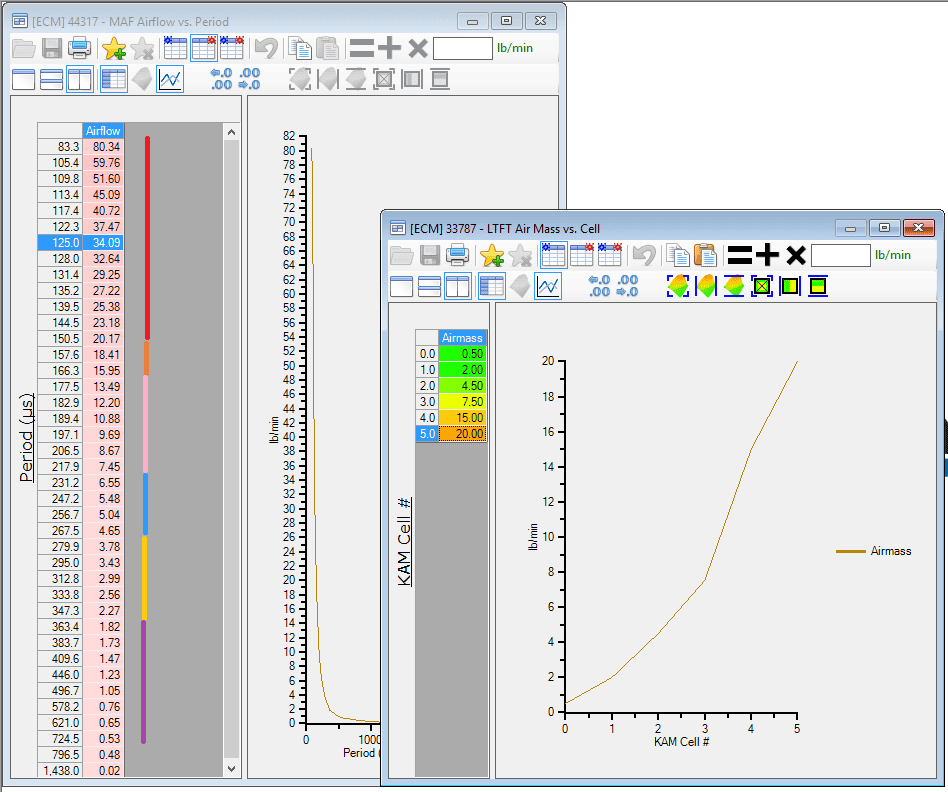Toggle single pane layout in MAF Airflow window
This screenshot has width=948, height=792.
24,79
